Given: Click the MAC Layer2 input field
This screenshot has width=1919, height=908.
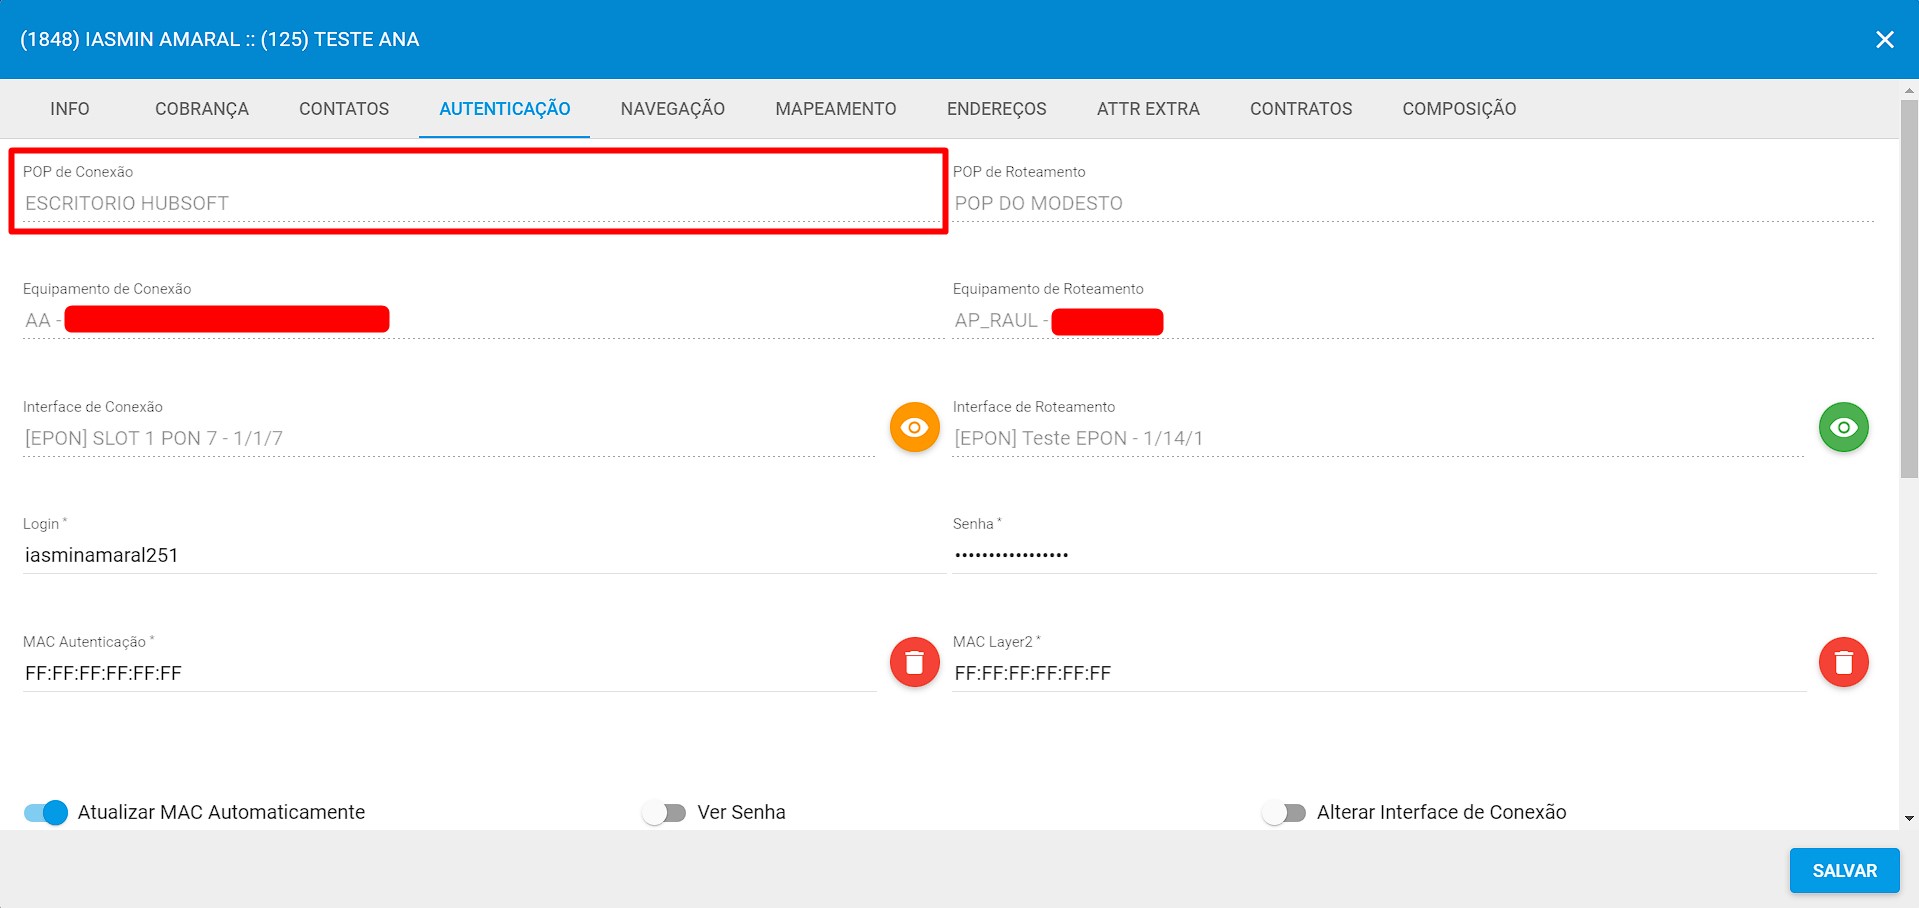Looking at the screenshot, I should pos(1379,673).
